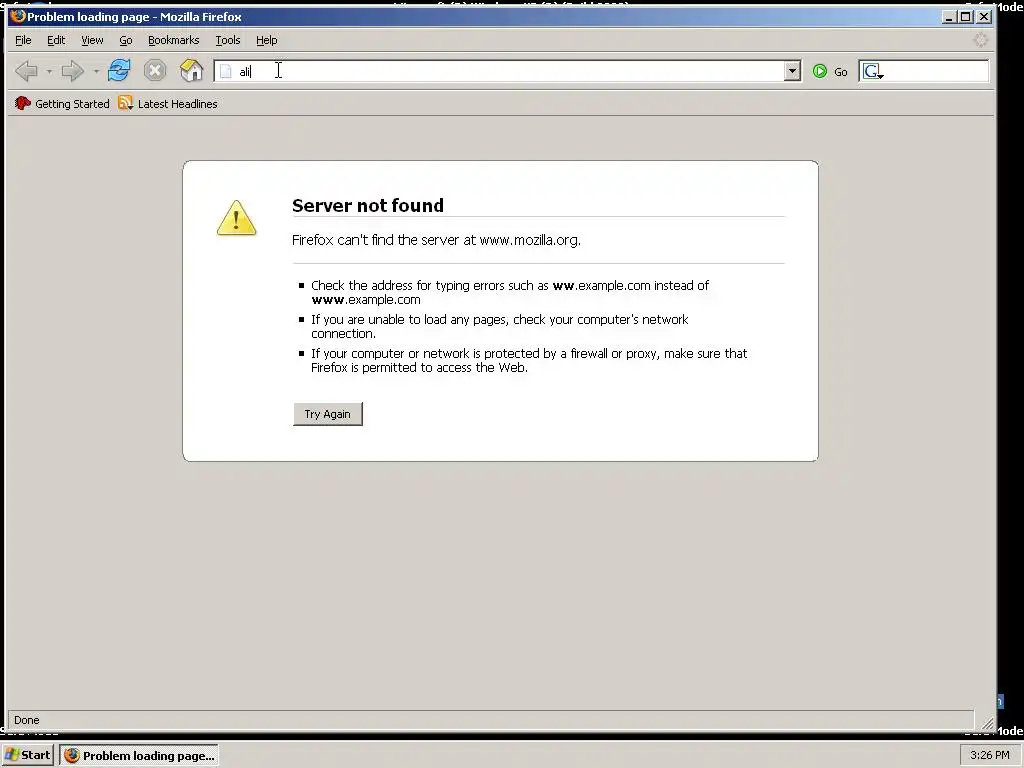Reload the page with the refresh icon
The height and width of the screenshot is (768, 1024).
[x=119, y=70]
